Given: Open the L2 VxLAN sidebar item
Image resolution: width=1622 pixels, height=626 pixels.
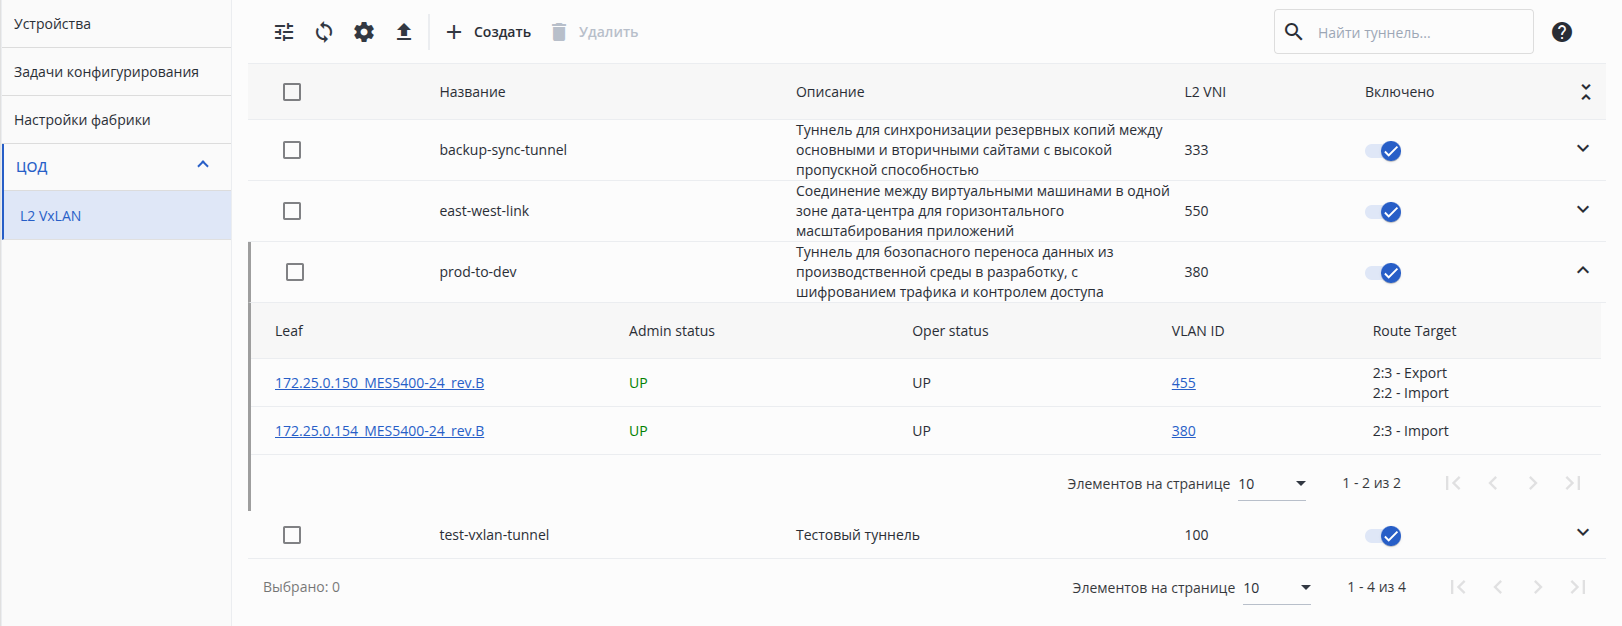Looking at the screenshot, I should point(51,216).
